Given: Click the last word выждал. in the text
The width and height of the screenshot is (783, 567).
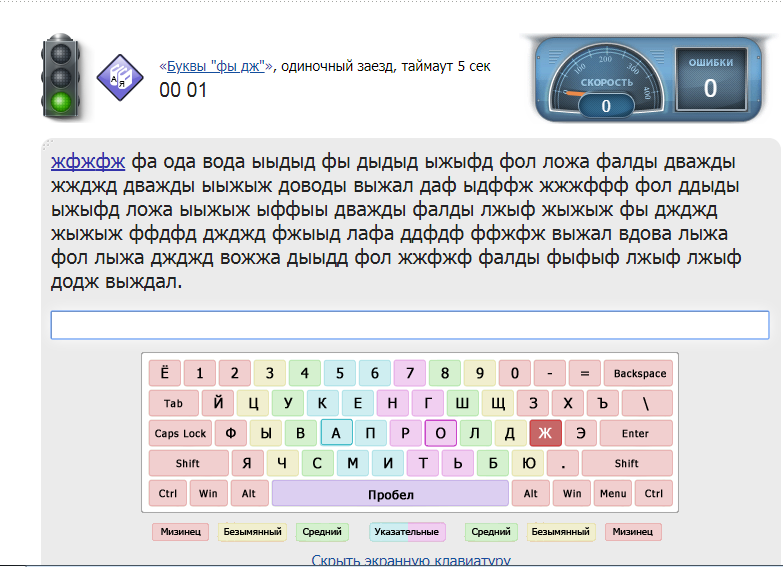Looking at the screenshot, I should (144, 282).
